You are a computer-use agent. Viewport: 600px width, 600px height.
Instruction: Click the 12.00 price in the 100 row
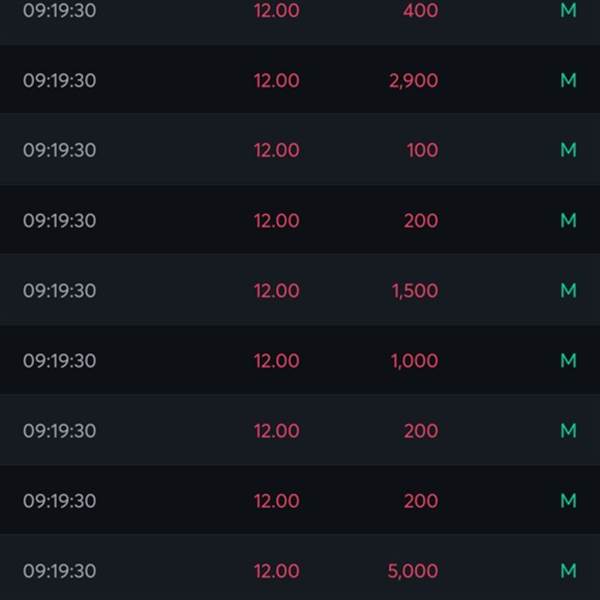pos(277,150)
